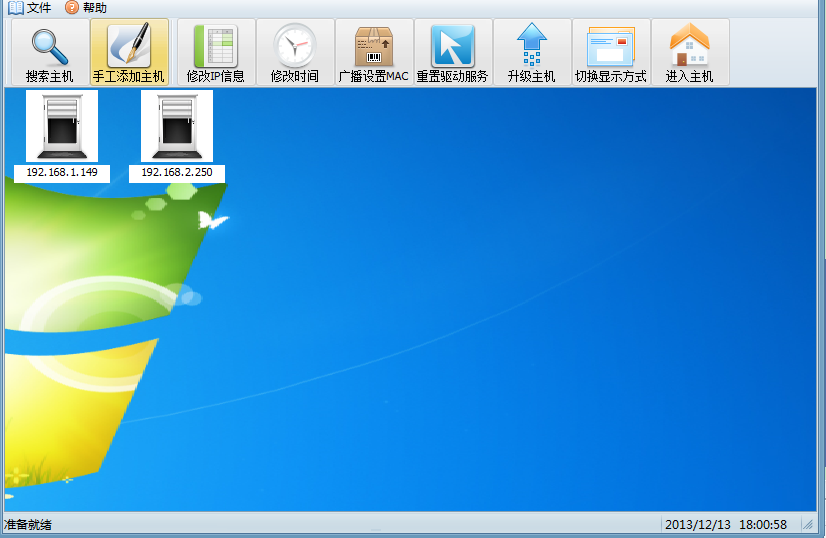Select the 手工添加主机 pen icon
This screenshot has height=538, width=826.
pos(129,45)
